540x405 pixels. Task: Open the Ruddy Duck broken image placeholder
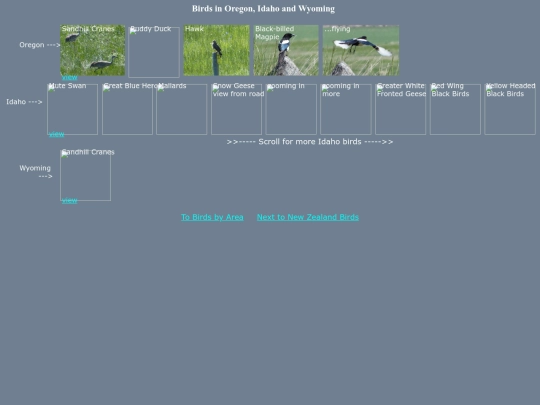point(154,52)
